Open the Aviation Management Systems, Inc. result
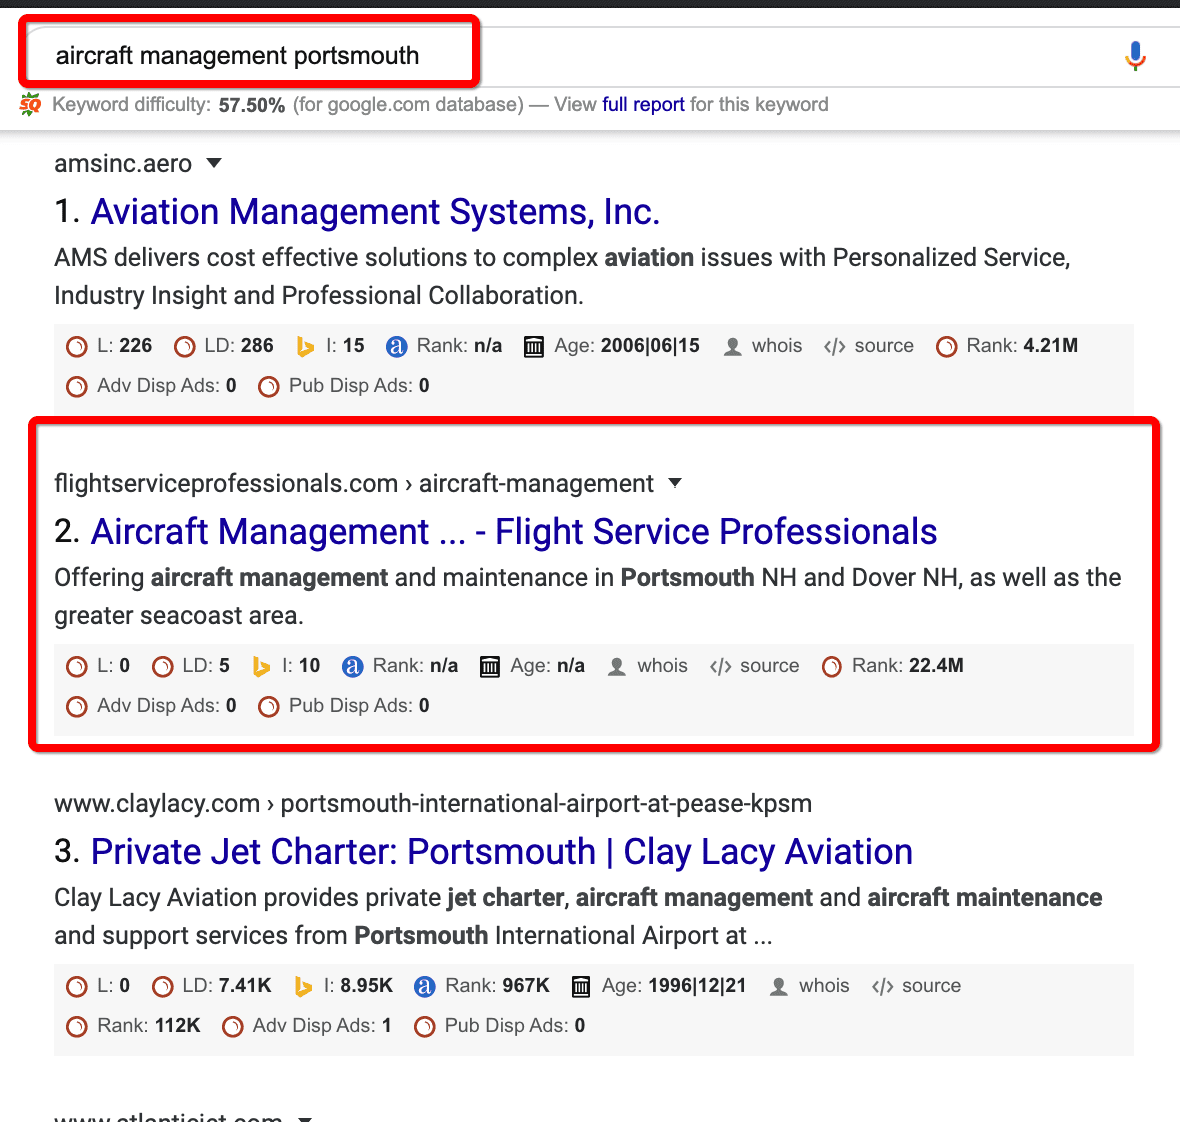The image size is (1180, 1122). [x=376, y=211]
